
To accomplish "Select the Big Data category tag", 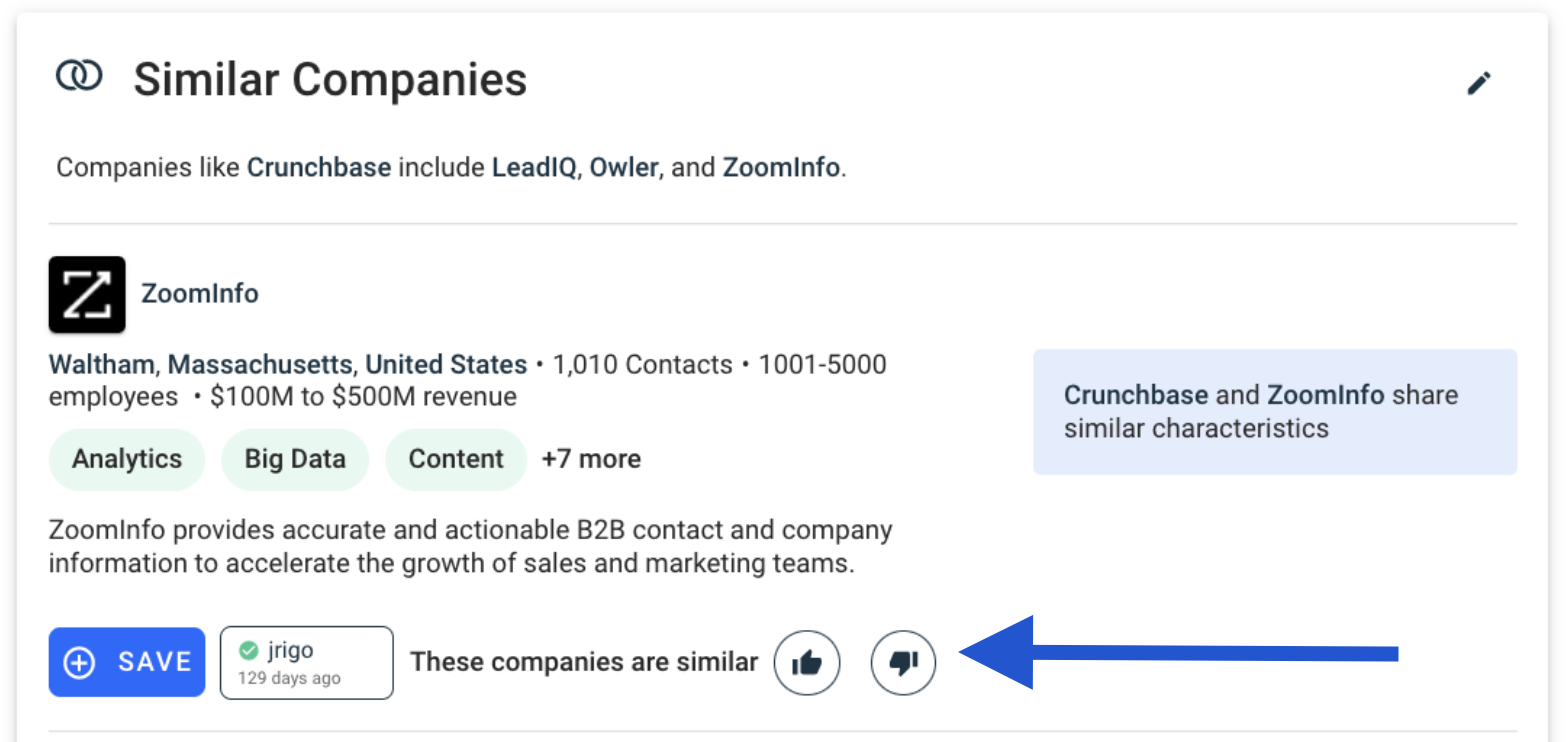I will click(295, 459).
